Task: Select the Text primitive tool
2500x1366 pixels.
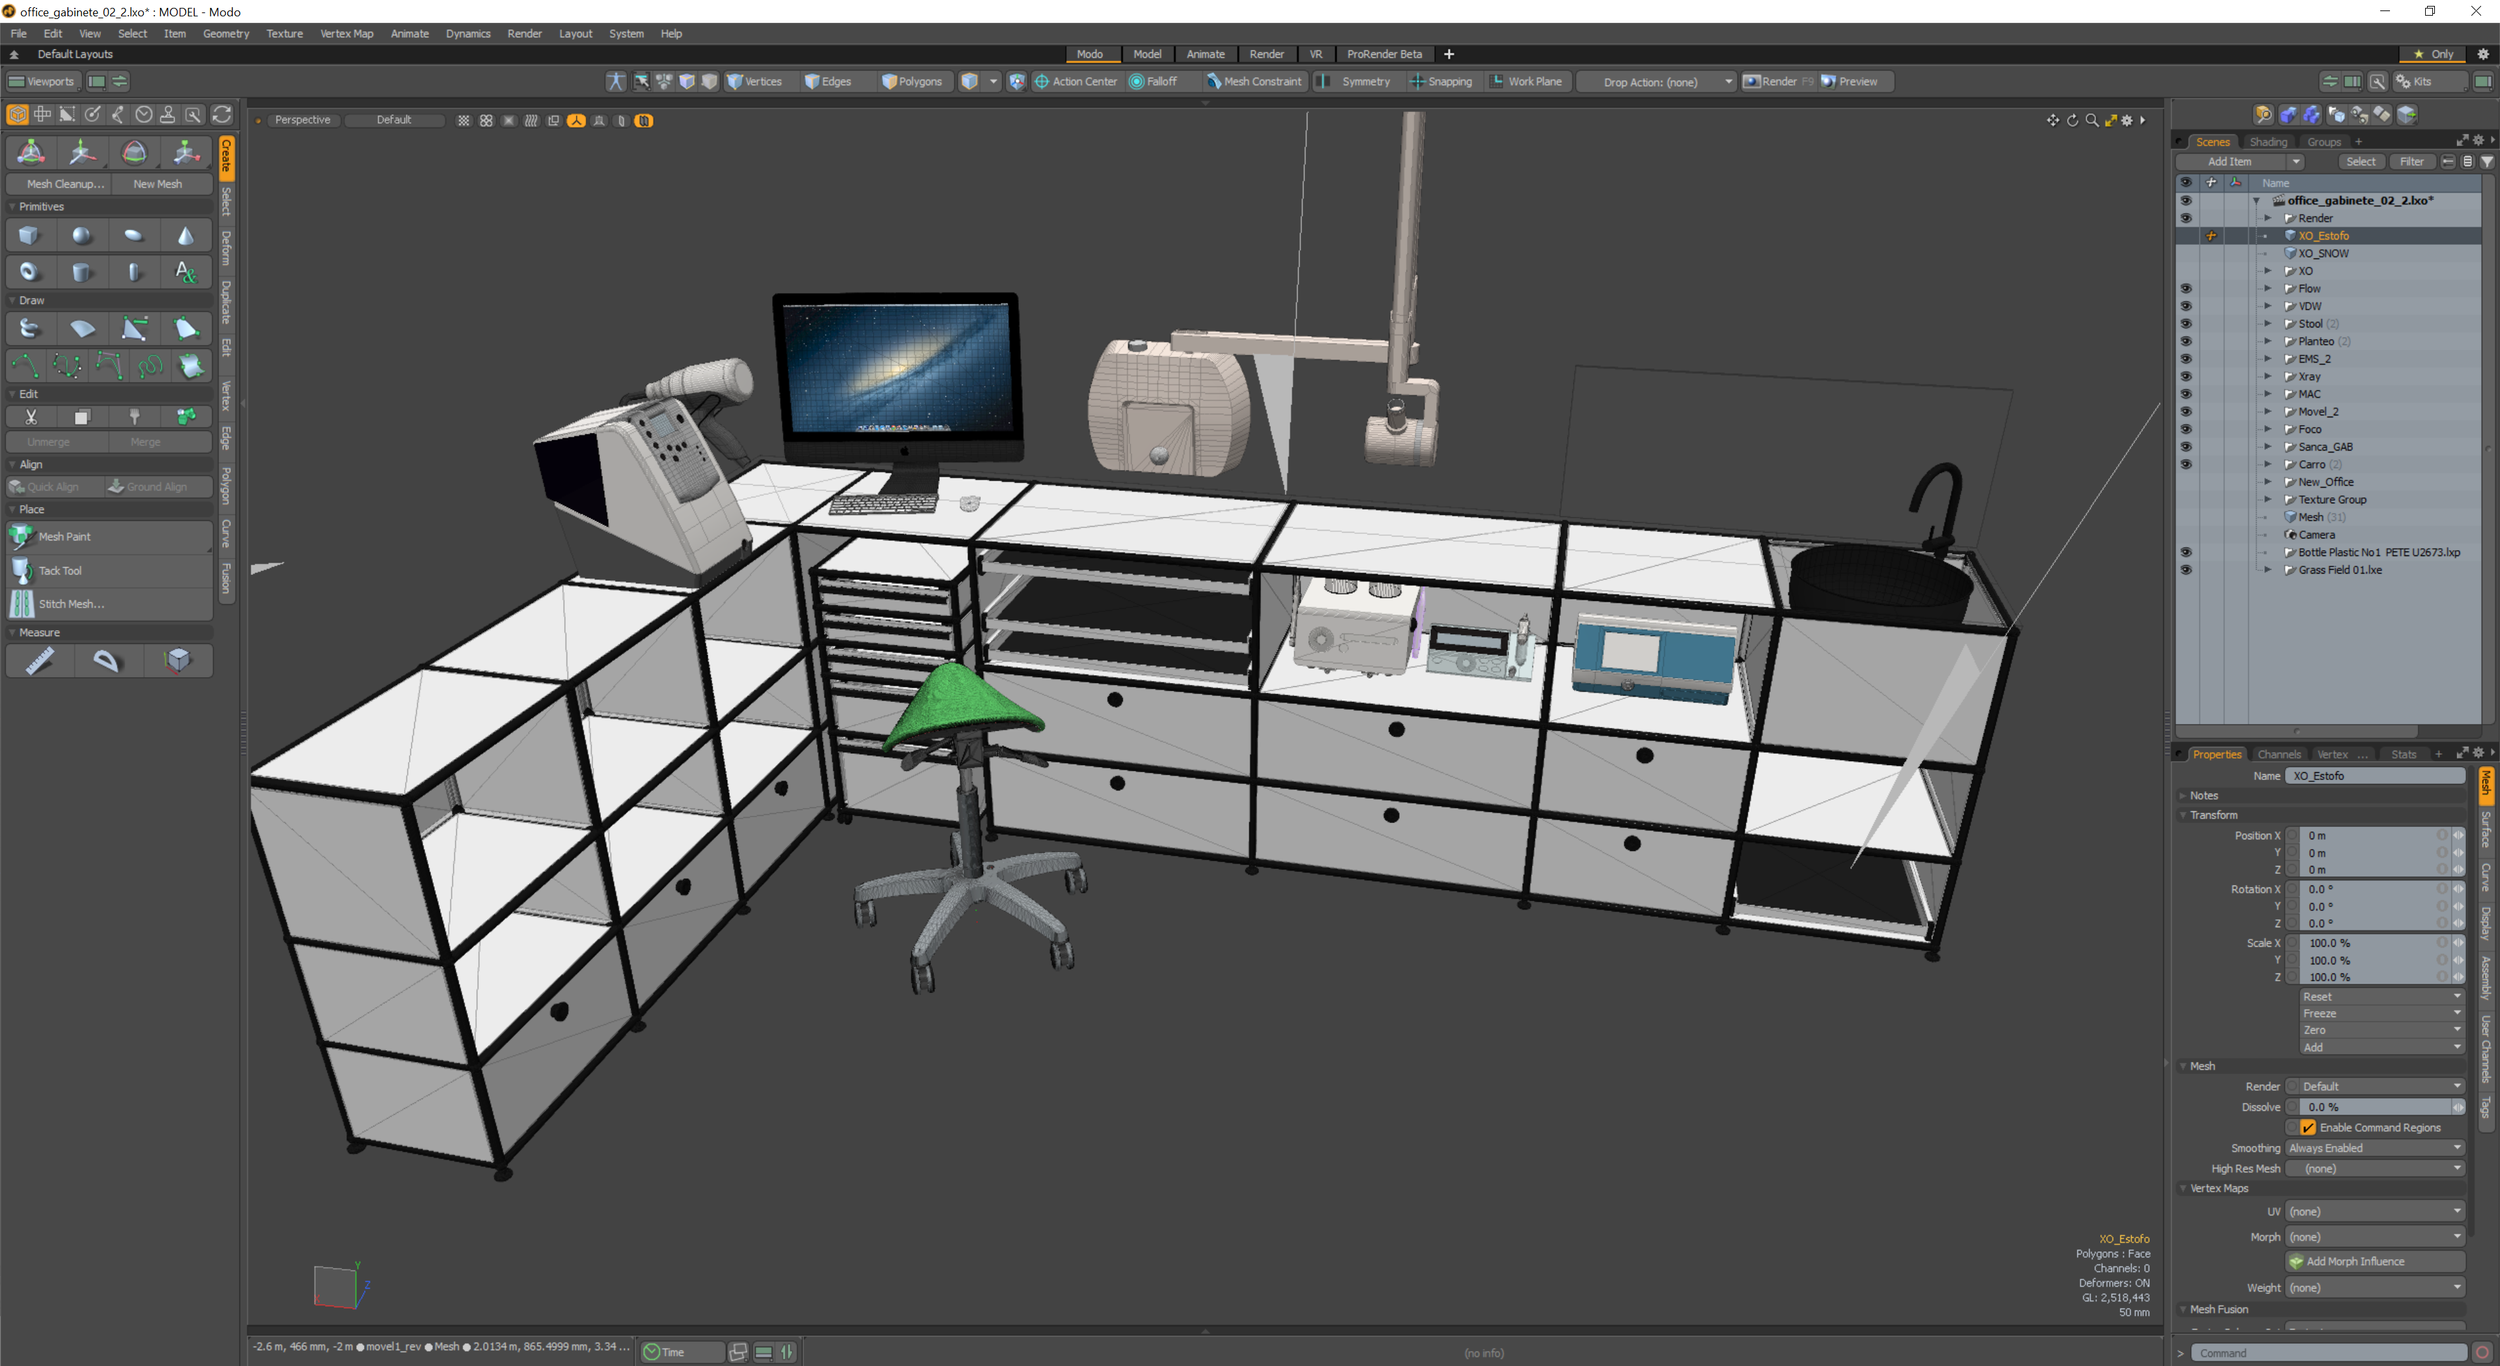Action: pos(186,272)
